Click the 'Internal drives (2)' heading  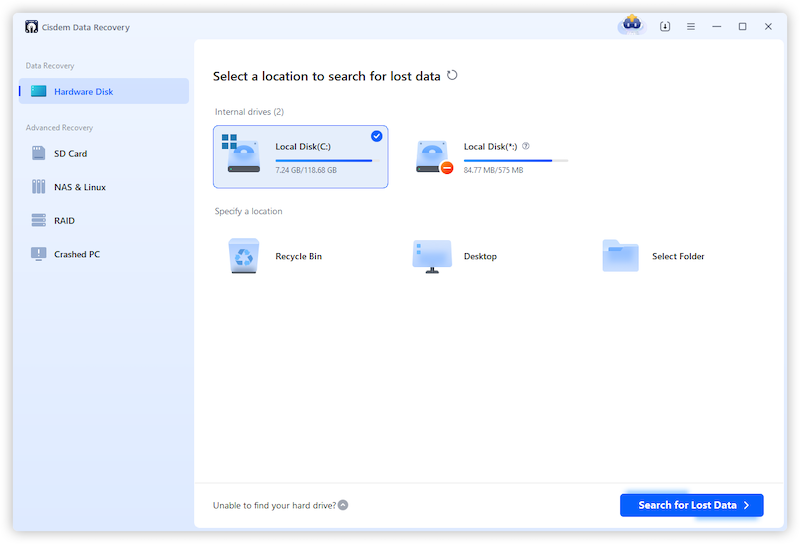pyautogui.click(x=249, y=112)
